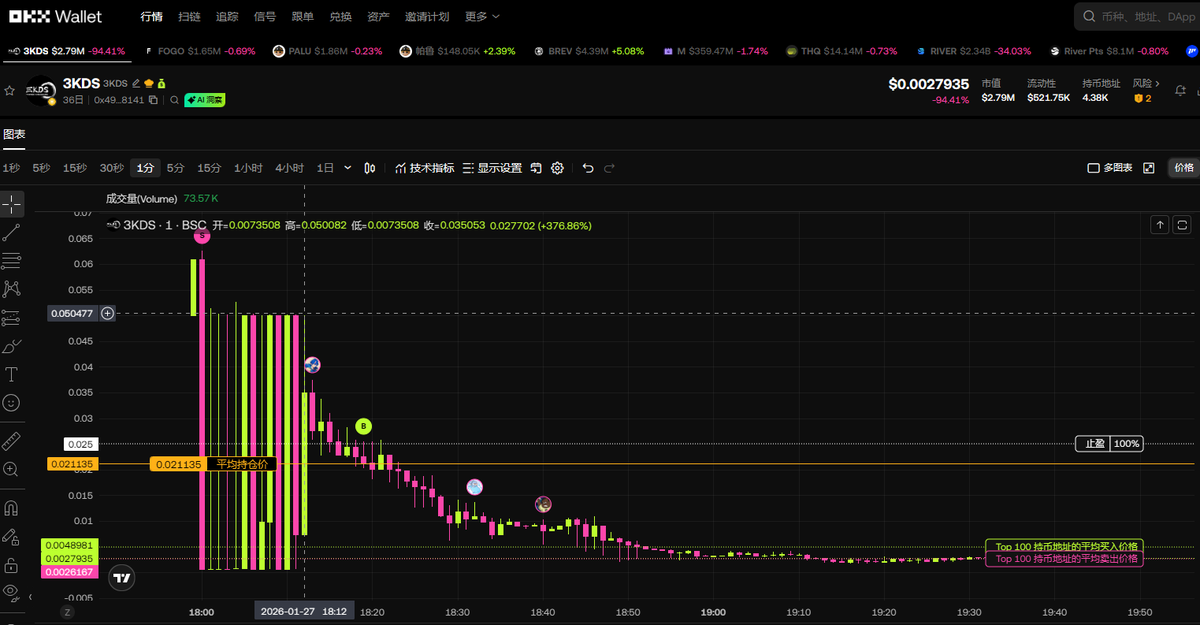The image size is (1200, 625).
Task: Open candlestick chart type selector
Action: tap(370, 168)
